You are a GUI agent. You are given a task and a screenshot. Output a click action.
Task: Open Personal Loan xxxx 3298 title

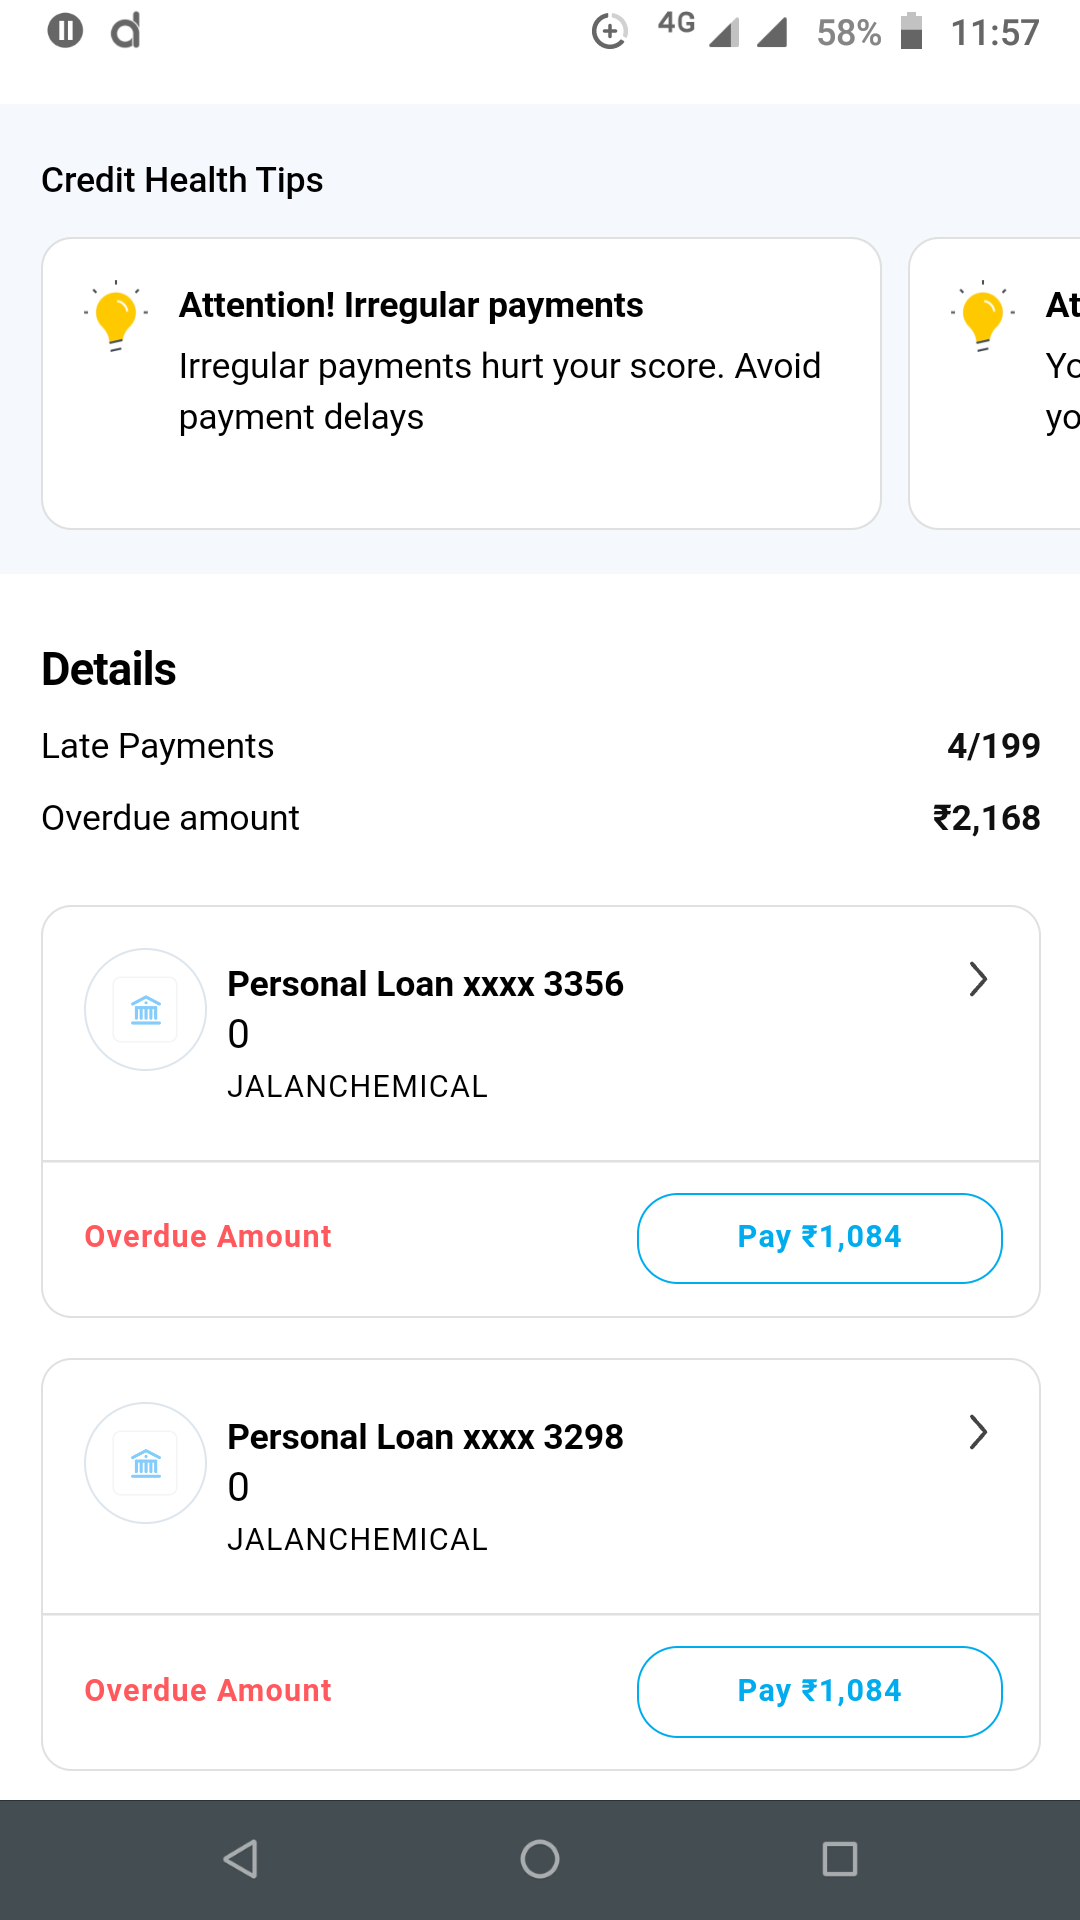coord(425,1437)
